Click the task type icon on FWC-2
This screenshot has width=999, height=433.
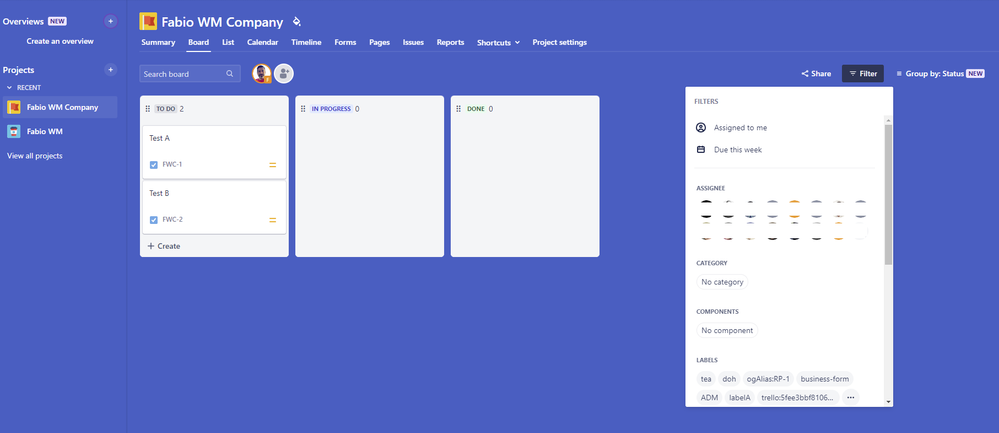tap(154, 220)
